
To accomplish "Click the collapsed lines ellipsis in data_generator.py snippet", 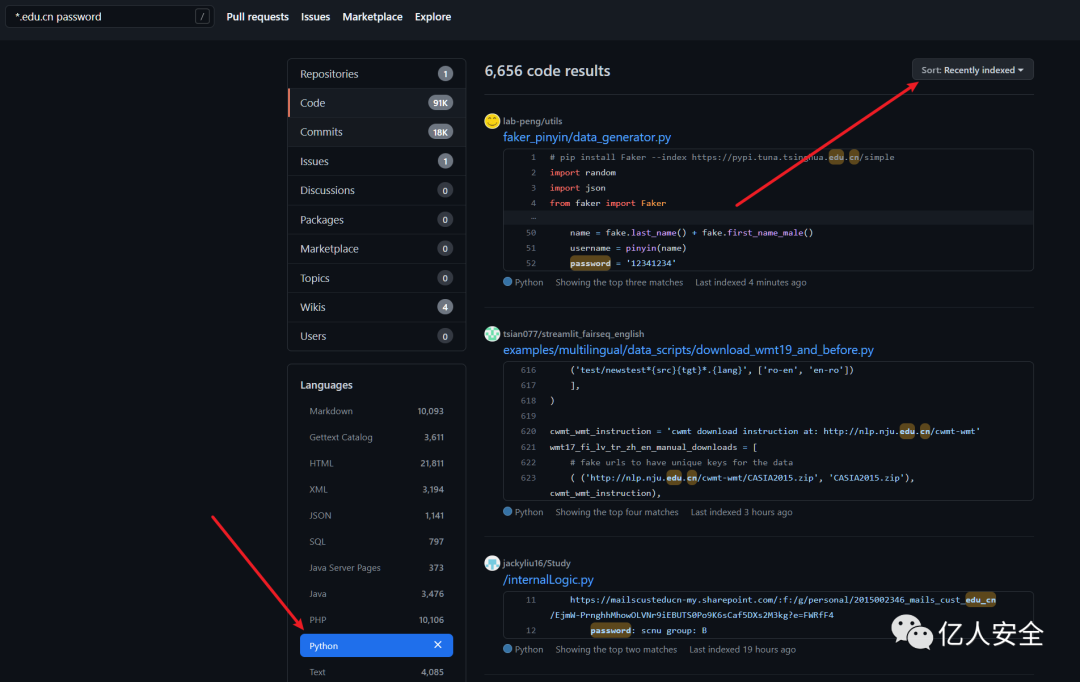I will pyautogui.click(x=532, y=218).
